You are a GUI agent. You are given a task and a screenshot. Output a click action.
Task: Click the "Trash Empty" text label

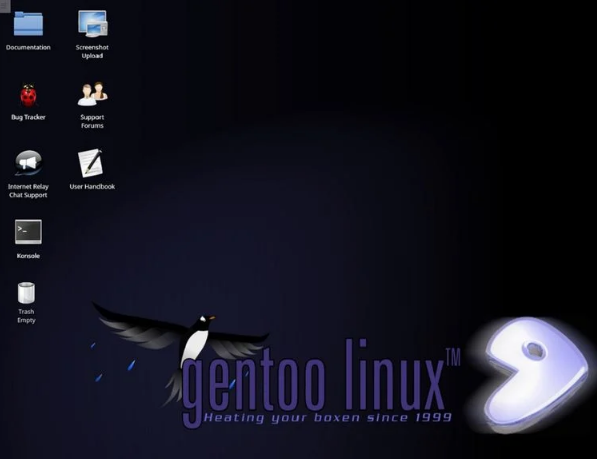click(26, 316)
